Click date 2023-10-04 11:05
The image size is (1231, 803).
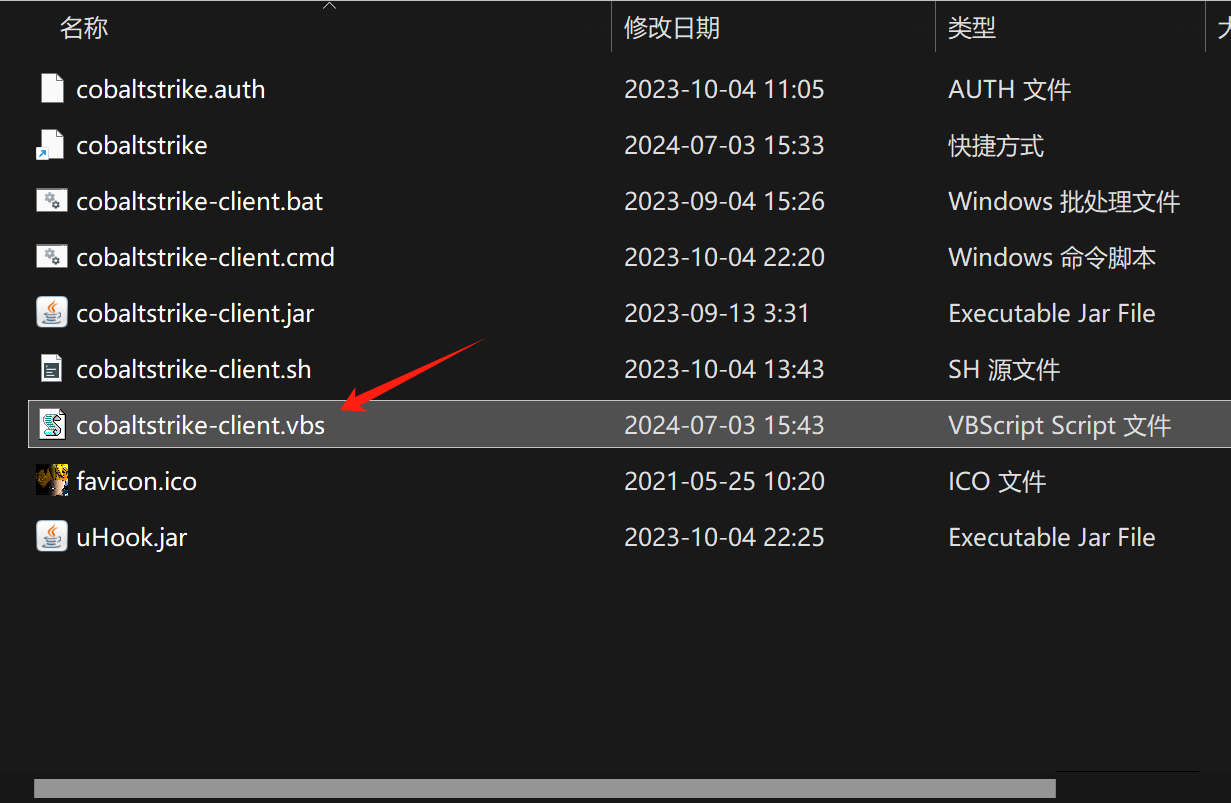click(724, 89)
